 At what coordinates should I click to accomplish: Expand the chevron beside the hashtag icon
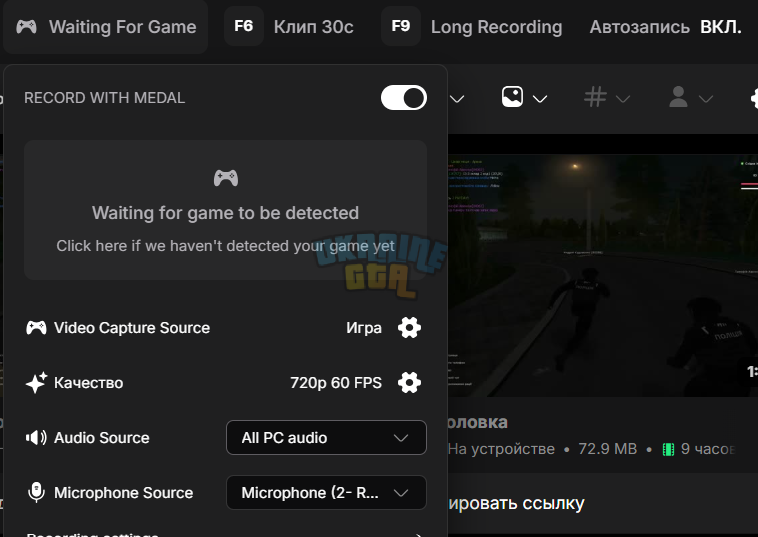pos(623,99)
